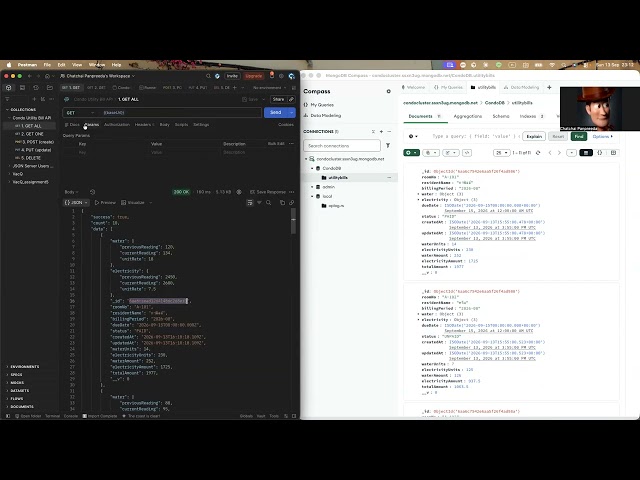Go to next page of documents arrow
Screen dimensions: 640x480
click(x=559, y=153)
